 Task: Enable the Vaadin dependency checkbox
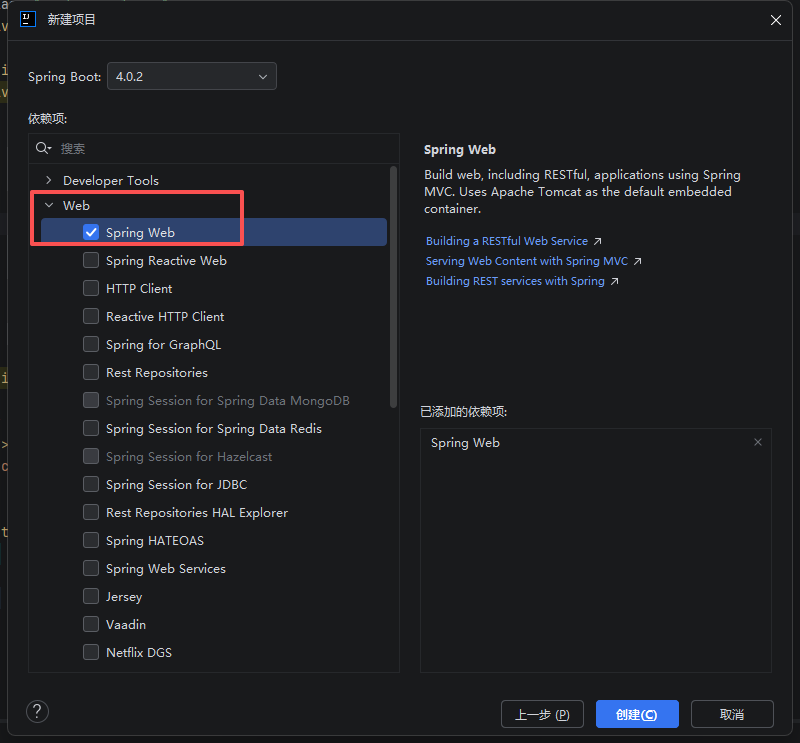91,625
